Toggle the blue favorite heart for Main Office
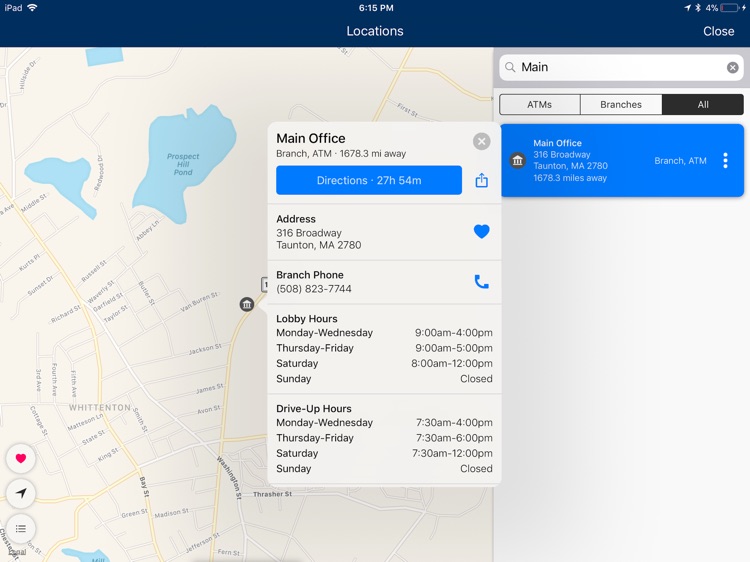 coord(482,231)
